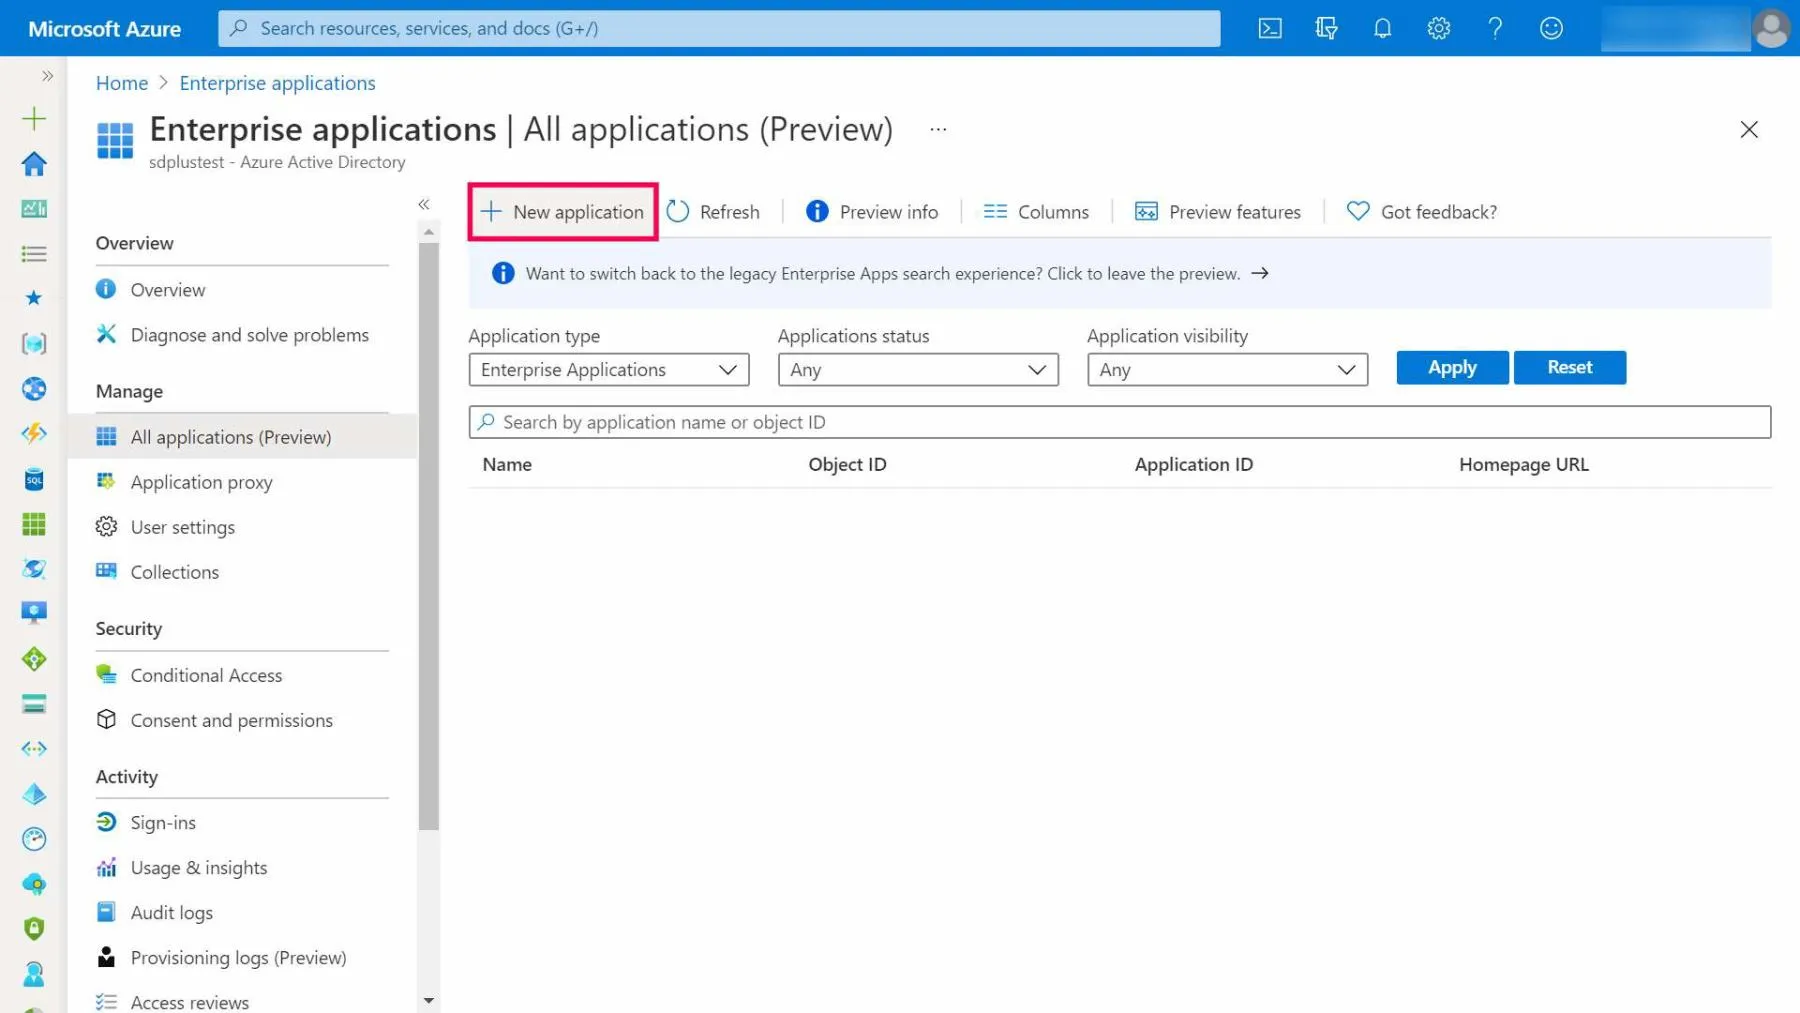Click the help question mark icon
1800x1013 pixels.
1495,28
